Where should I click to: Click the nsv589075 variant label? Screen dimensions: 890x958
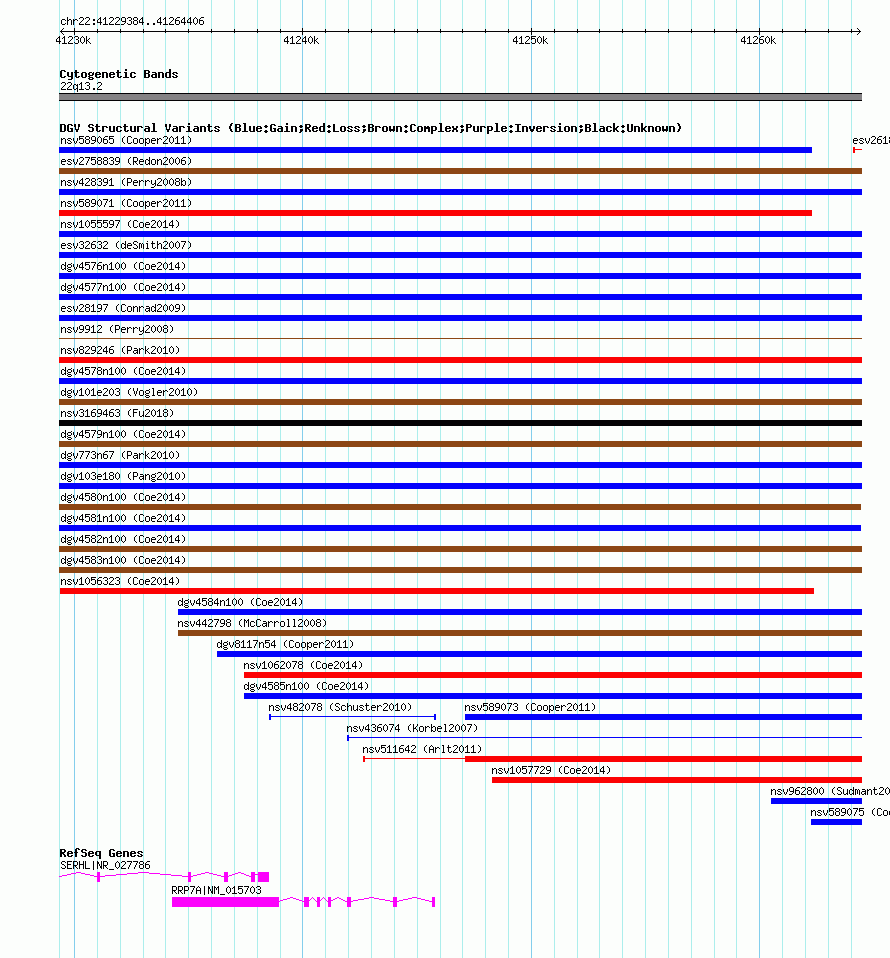click(850, 812)
